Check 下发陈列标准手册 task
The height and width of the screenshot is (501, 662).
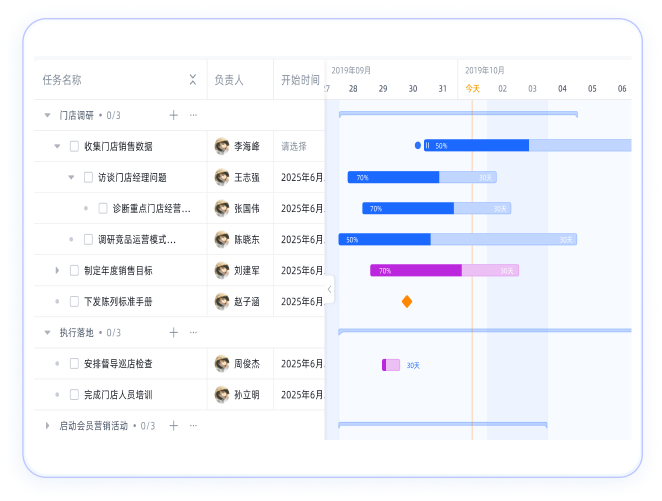coord(74,301)
